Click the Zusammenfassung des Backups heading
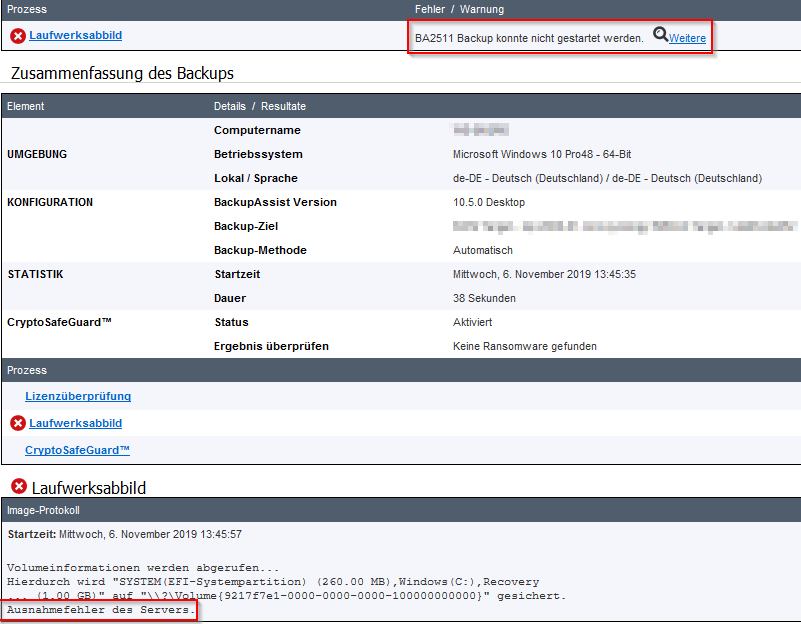This screenshot has height=624, width=801. (122, 74)
